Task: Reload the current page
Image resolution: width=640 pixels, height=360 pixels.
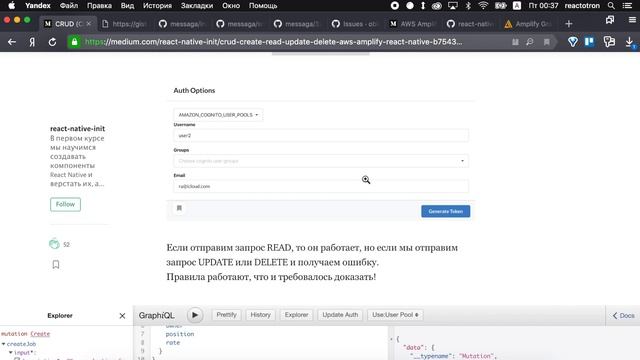Action: (x=52, y=42)
